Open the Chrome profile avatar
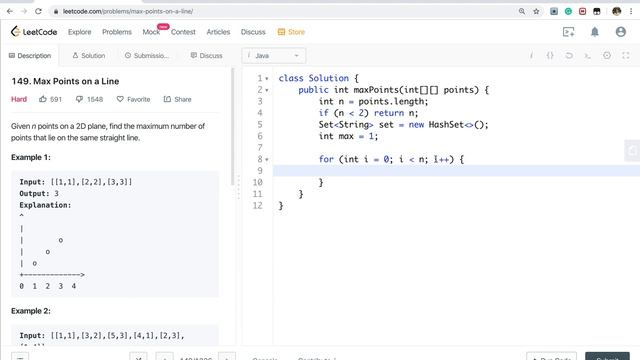This screenshot has height=360, width=640. point(616,11)
